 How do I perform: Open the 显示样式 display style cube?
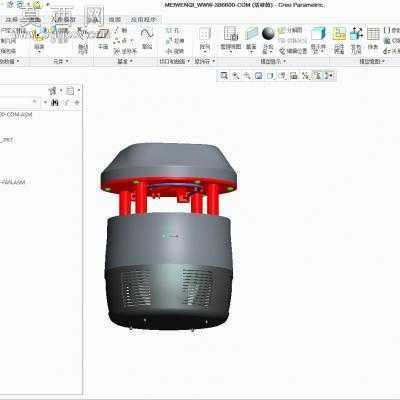point(318,40)
